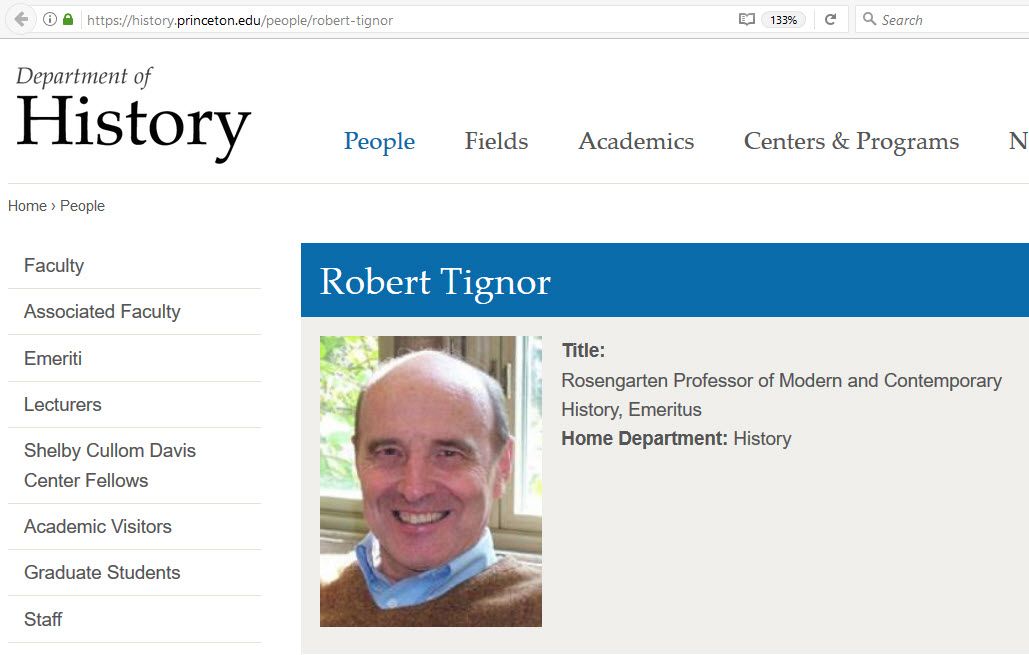Go to Centers & Programs
This screenshot has width=1029, height=655.
[x=850, y=142]
